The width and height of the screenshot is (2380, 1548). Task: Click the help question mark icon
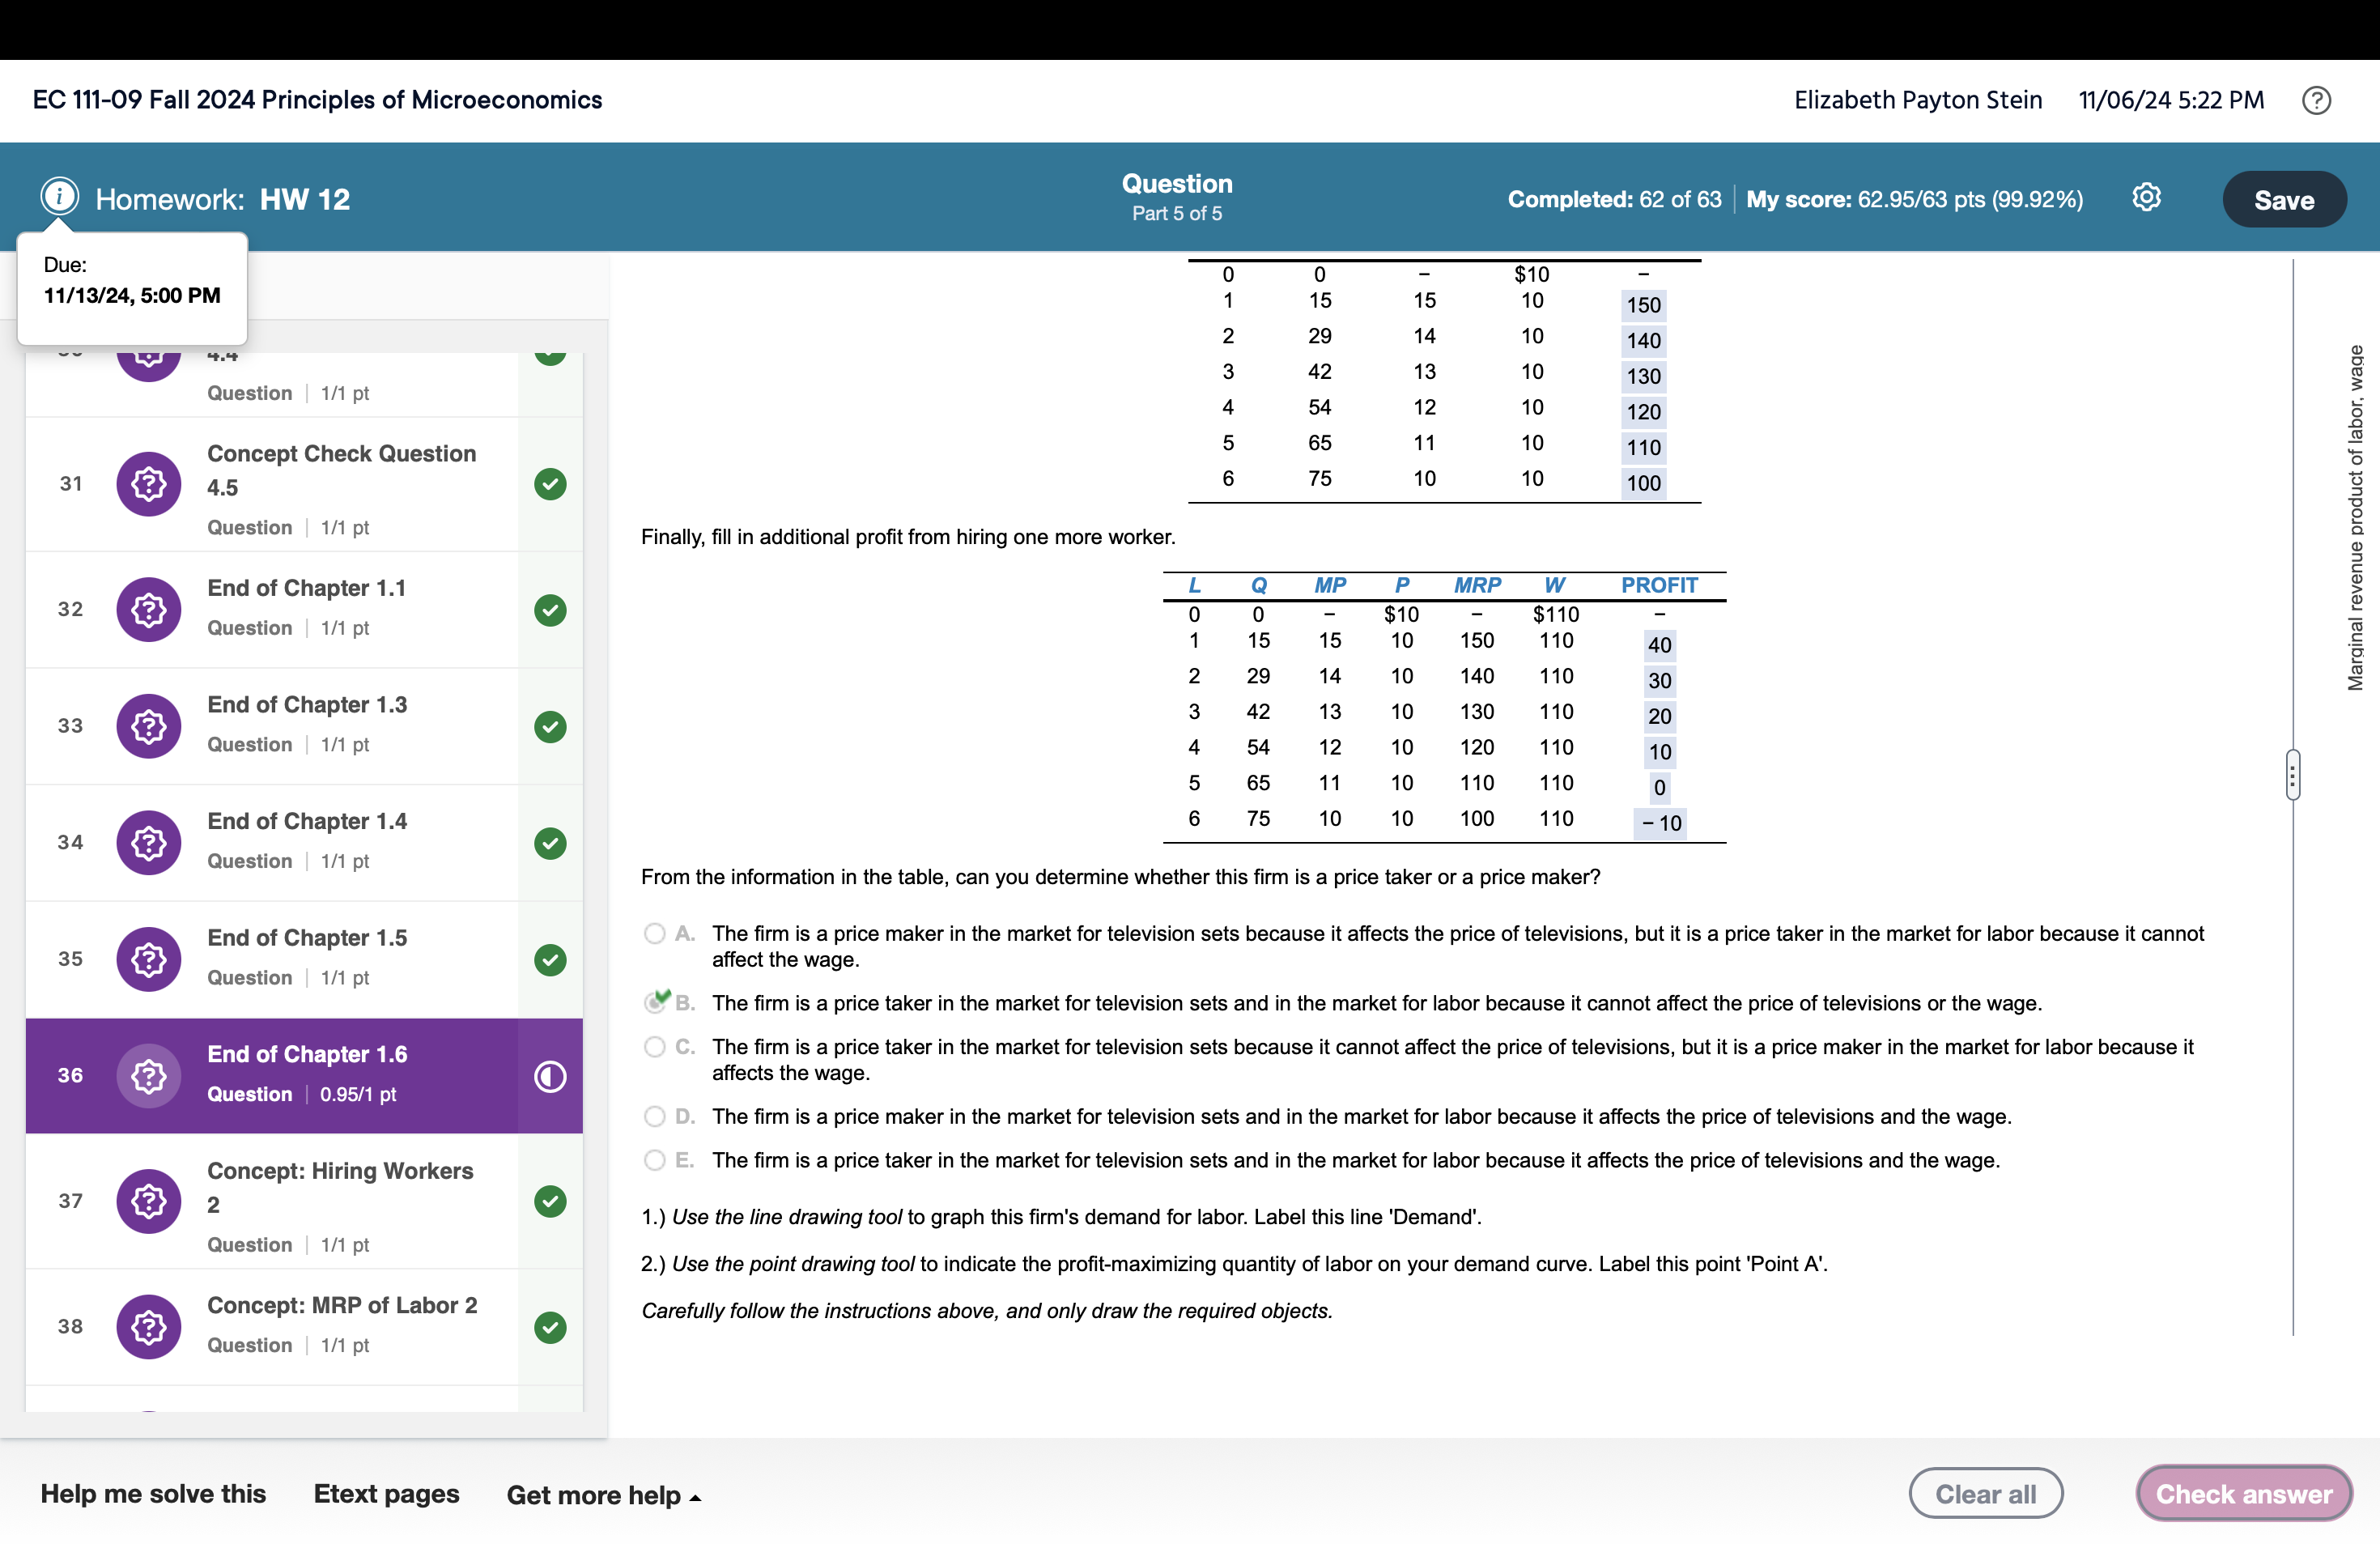pyautogui.click(x=2316, y=100)
